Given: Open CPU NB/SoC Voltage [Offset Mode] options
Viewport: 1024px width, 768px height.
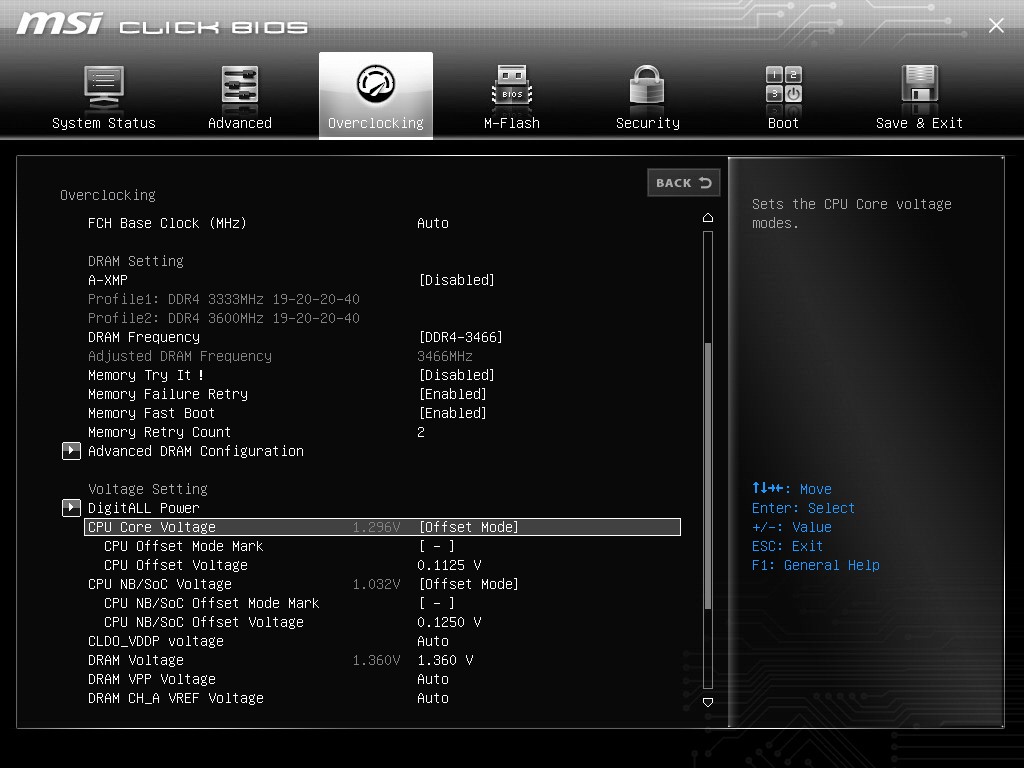Looking at the screenshot, I should [468, 584].
